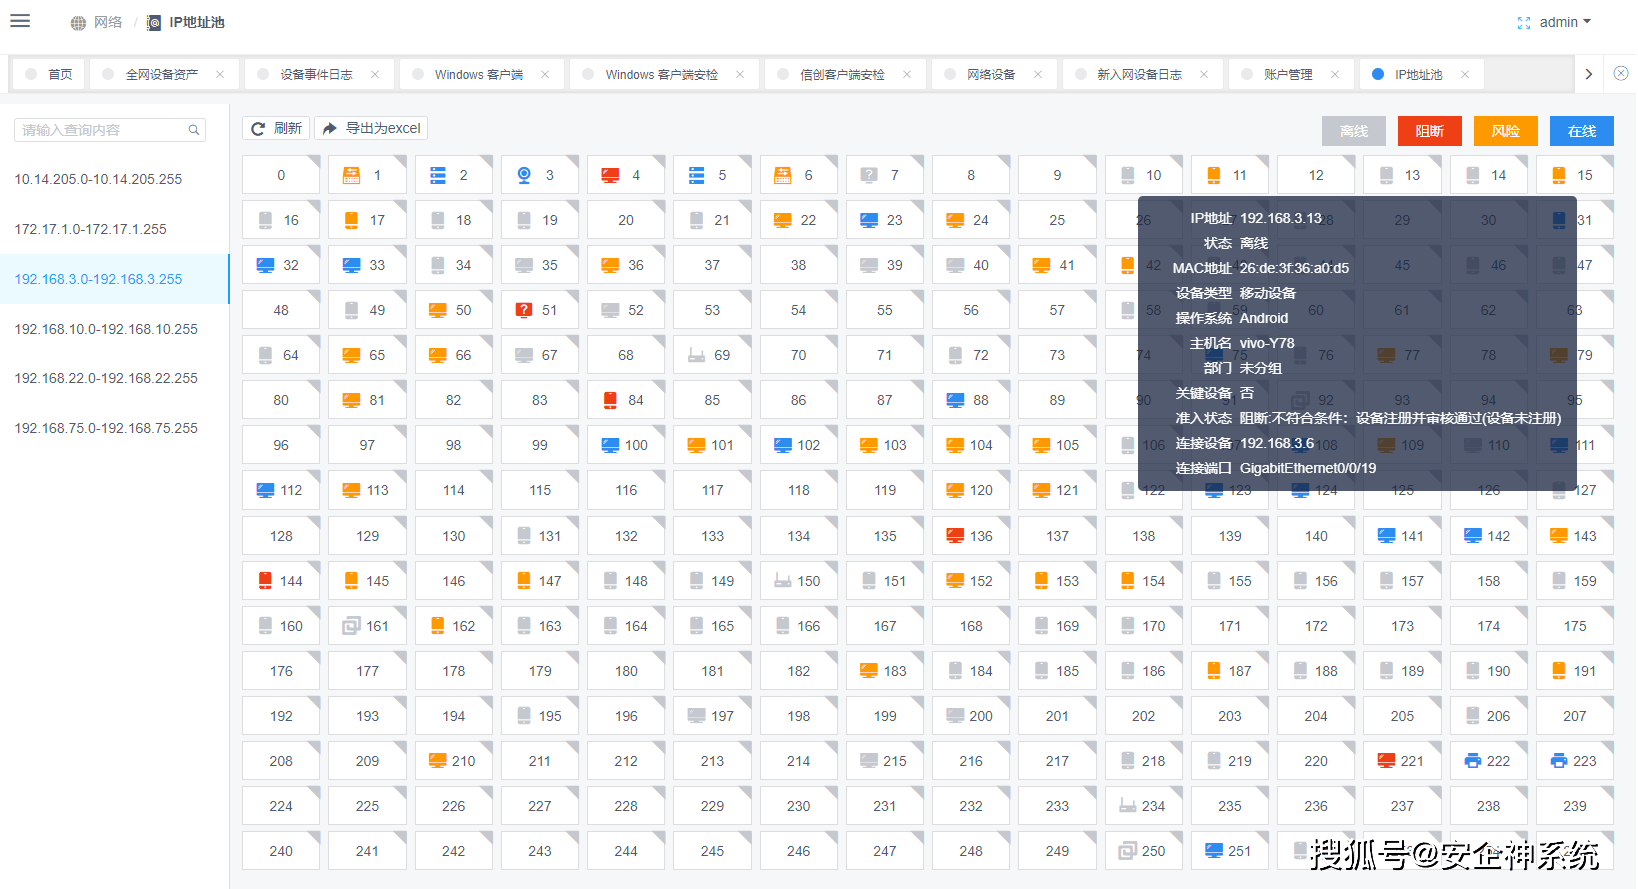
Task: Click the blue camera icon at IP 3
Action: point(524,175)
